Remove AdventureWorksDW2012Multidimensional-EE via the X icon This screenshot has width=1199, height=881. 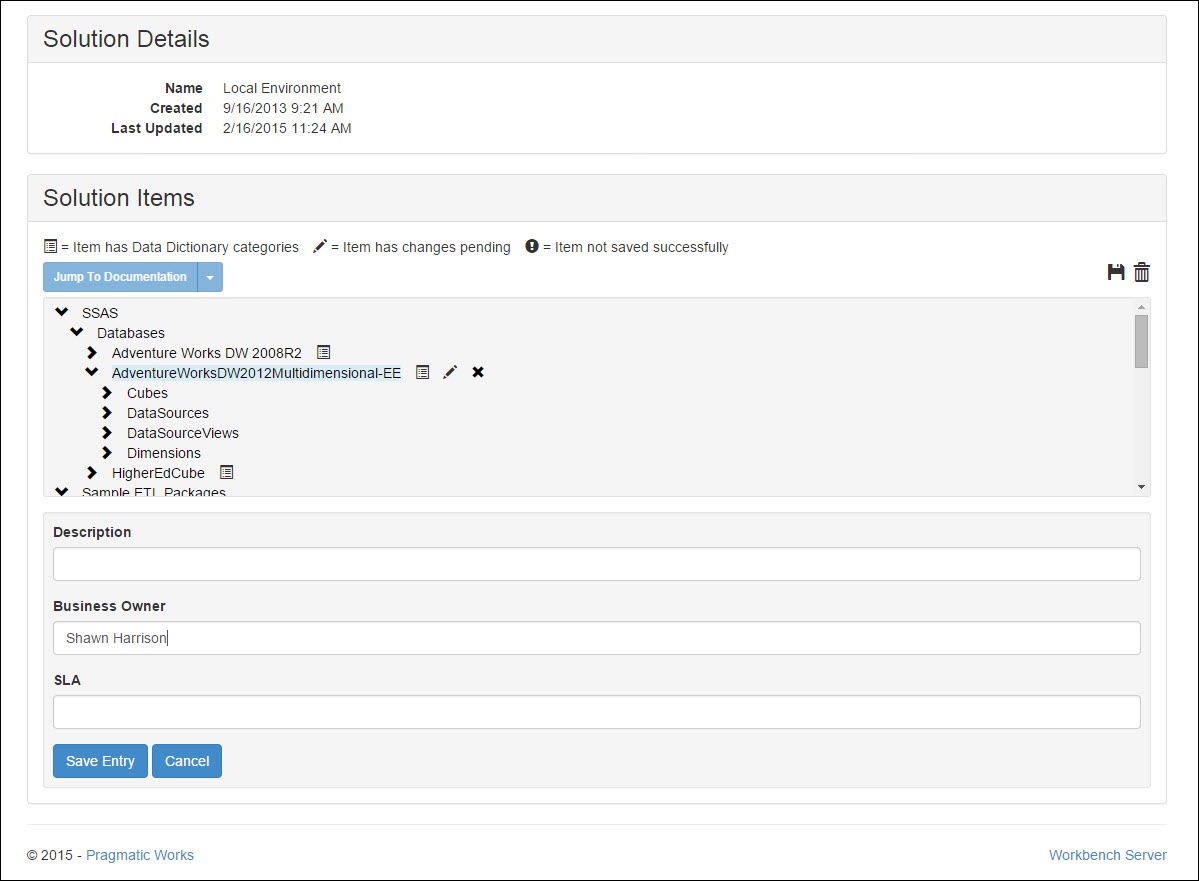point(478,372)
